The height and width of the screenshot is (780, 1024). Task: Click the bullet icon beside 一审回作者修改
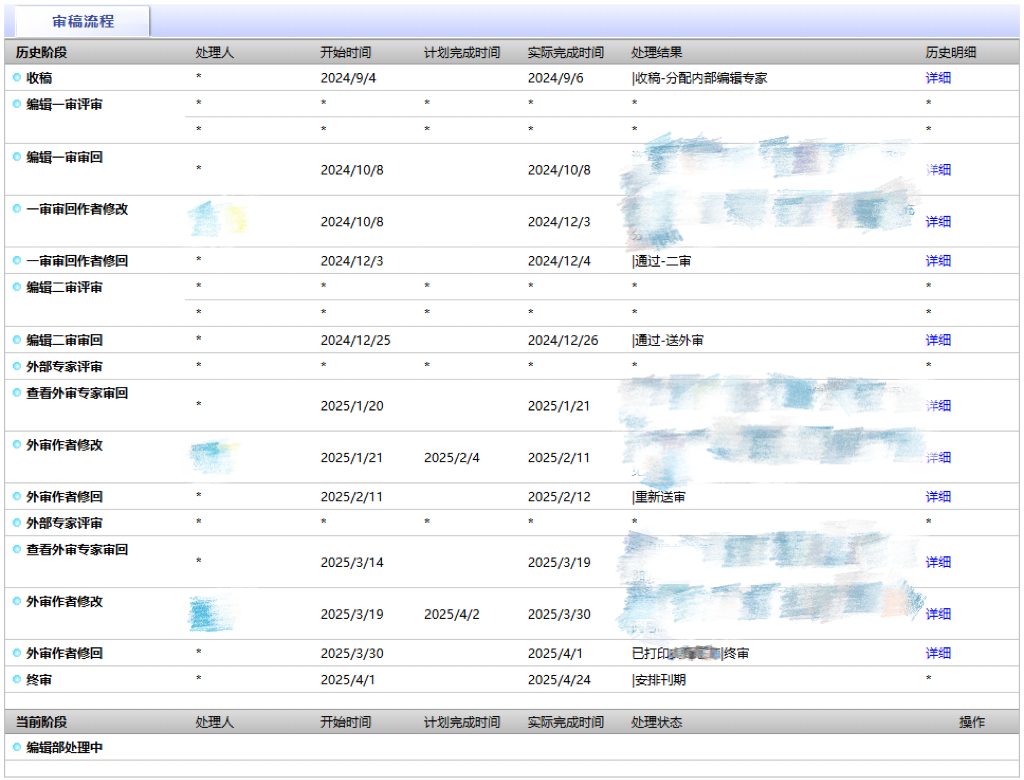point(17,209)
